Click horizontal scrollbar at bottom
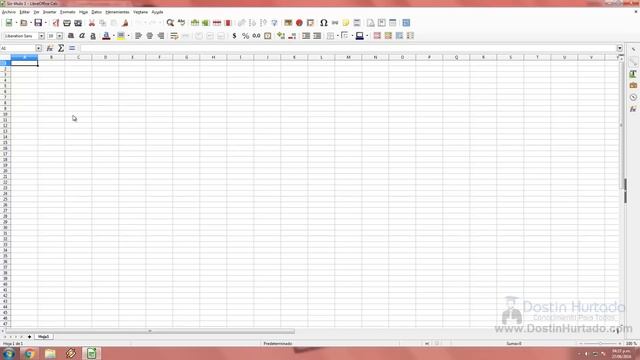640x360 pixels. pos(150,331)
